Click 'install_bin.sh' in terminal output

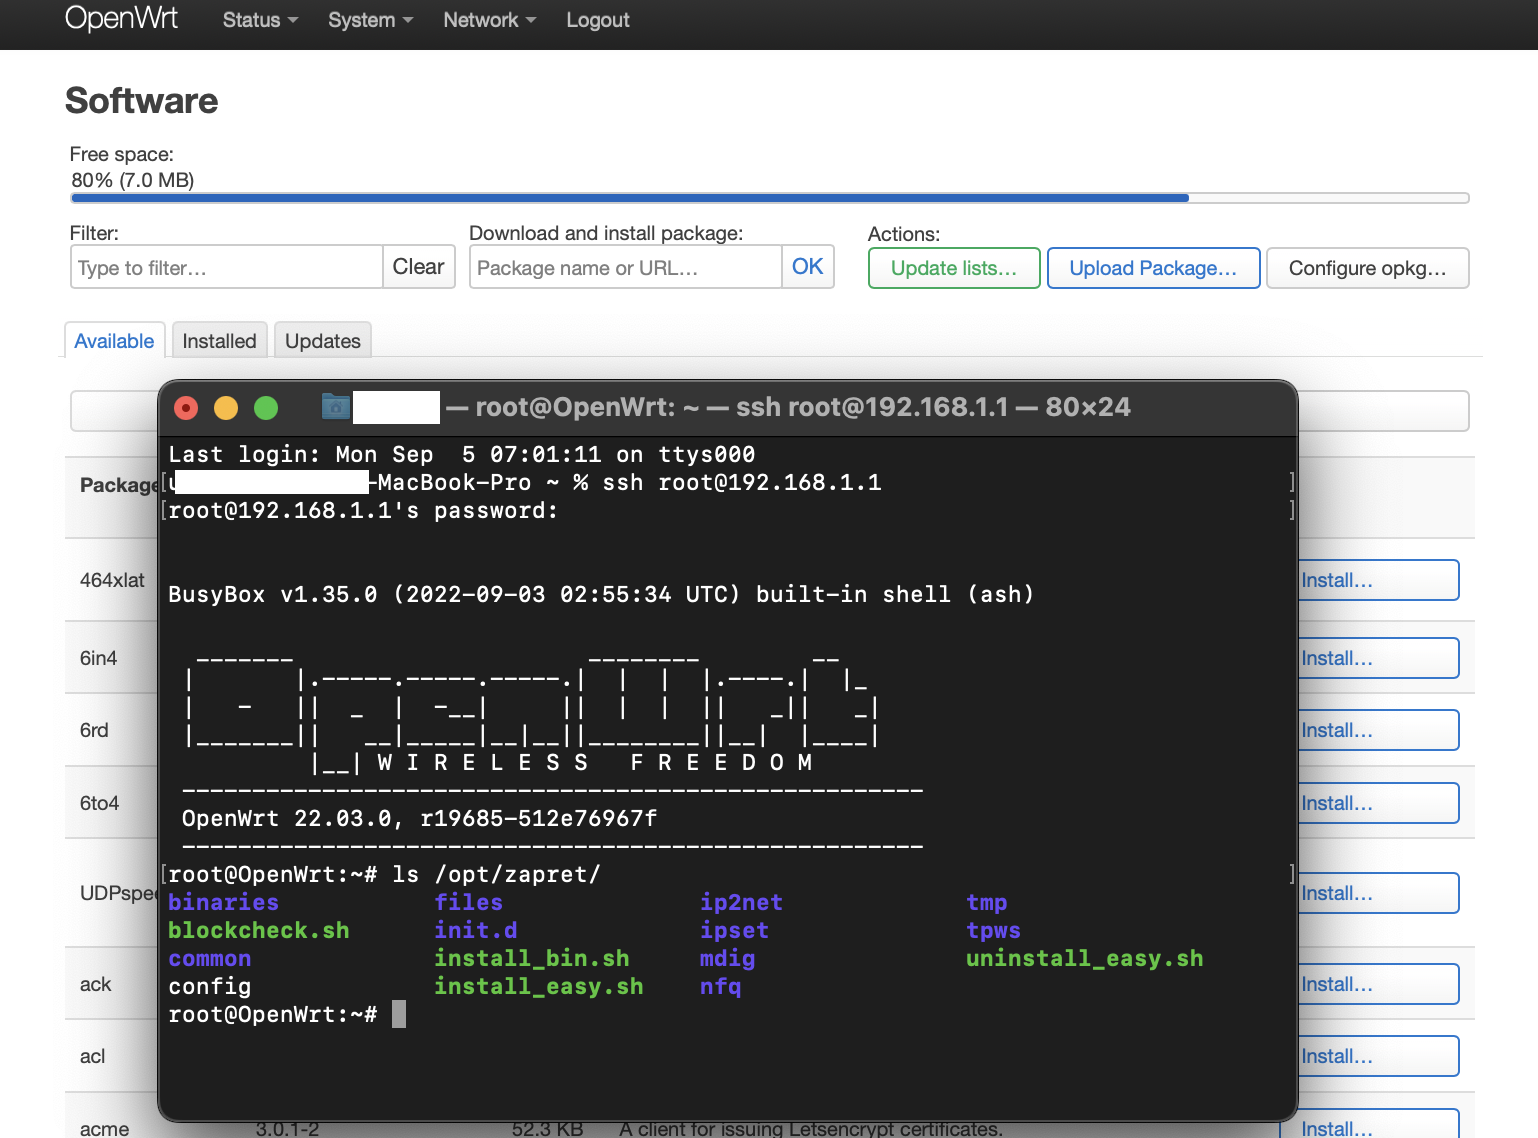pos(532,958)
